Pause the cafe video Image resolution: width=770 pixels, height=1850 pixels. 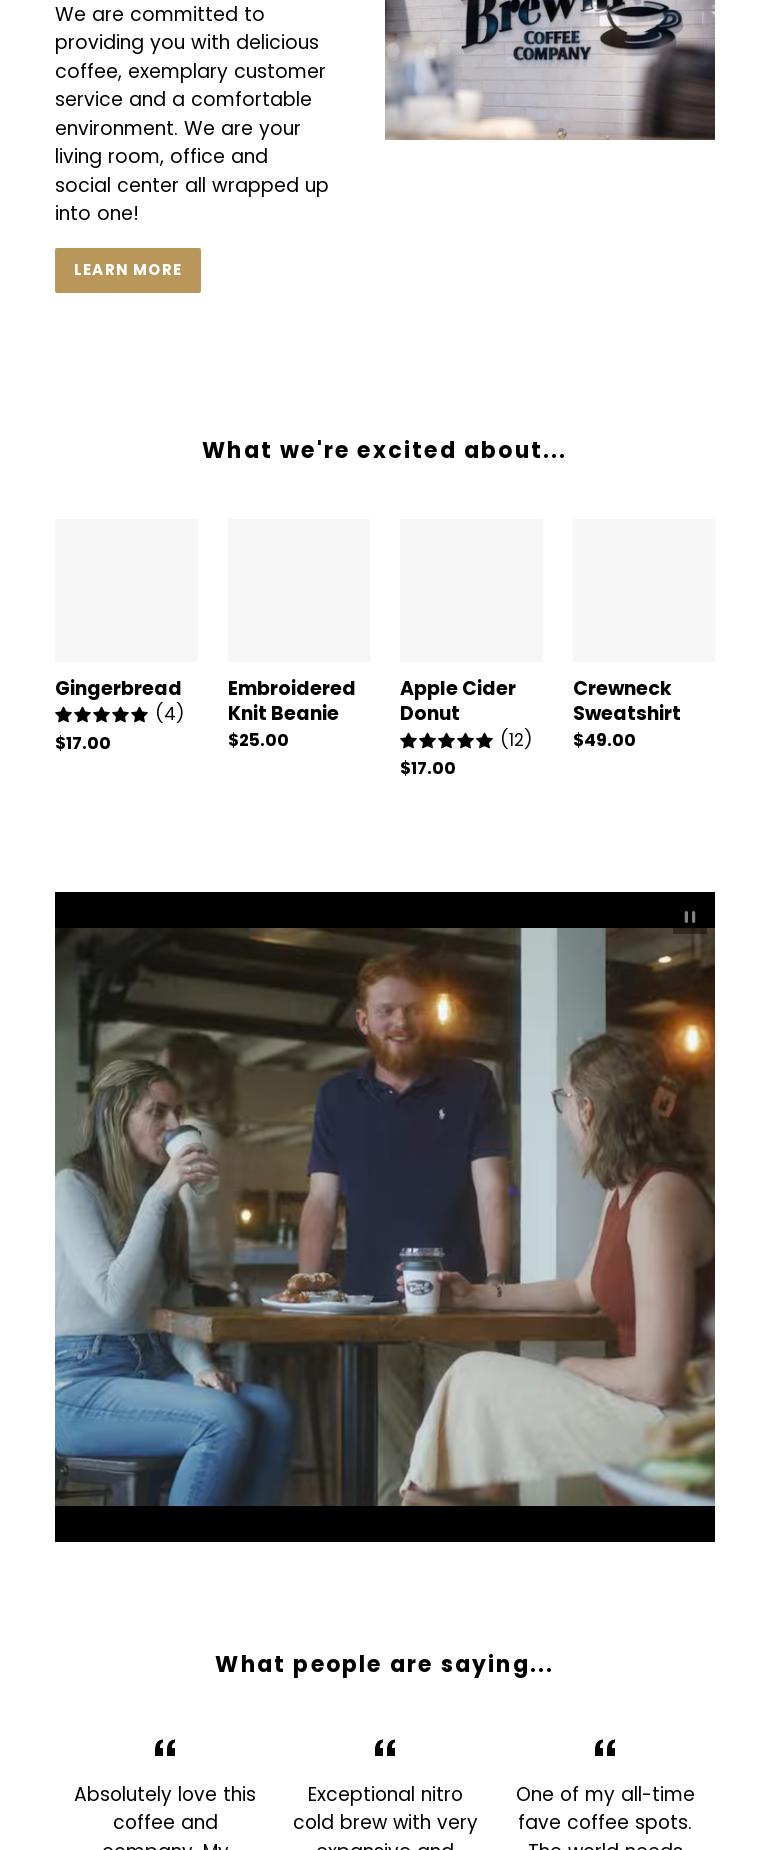pyautogui.click(x=690, y=917)
